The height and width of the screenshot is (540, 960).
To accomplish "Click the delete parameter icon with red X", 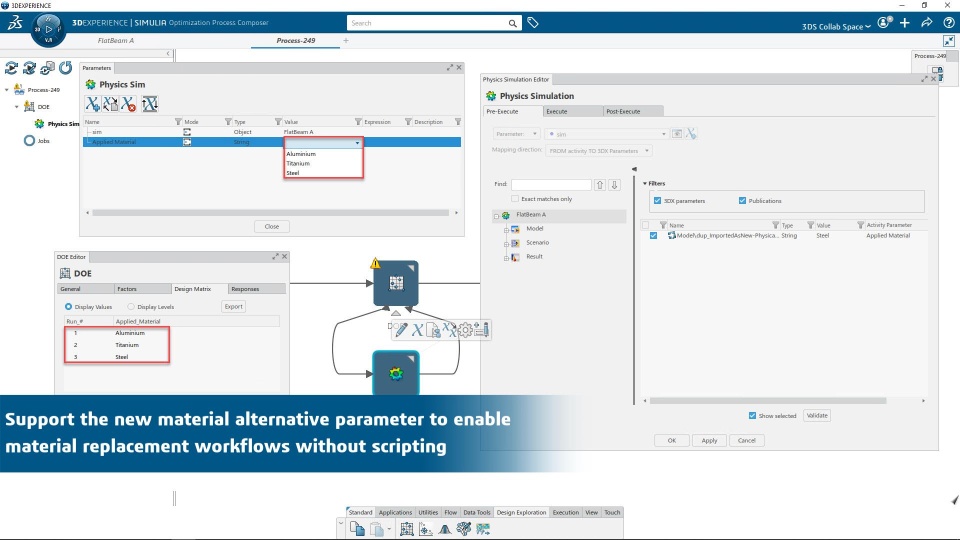I will (129, 104).
